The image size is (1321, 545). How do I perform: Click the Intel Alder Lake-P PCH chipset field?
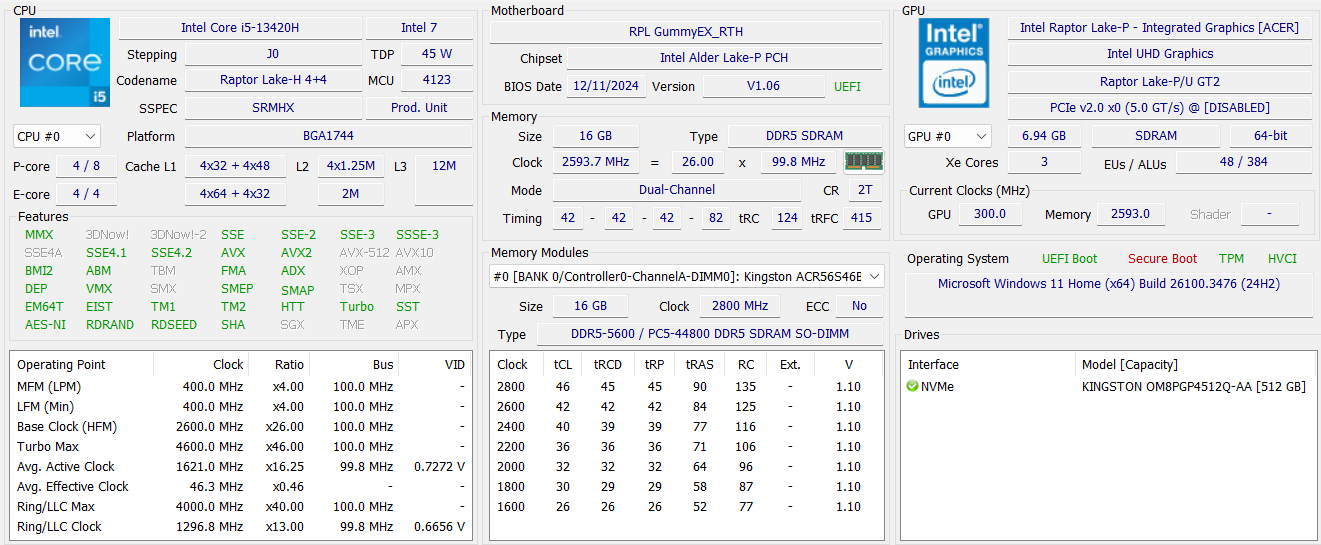coord(724,58)
